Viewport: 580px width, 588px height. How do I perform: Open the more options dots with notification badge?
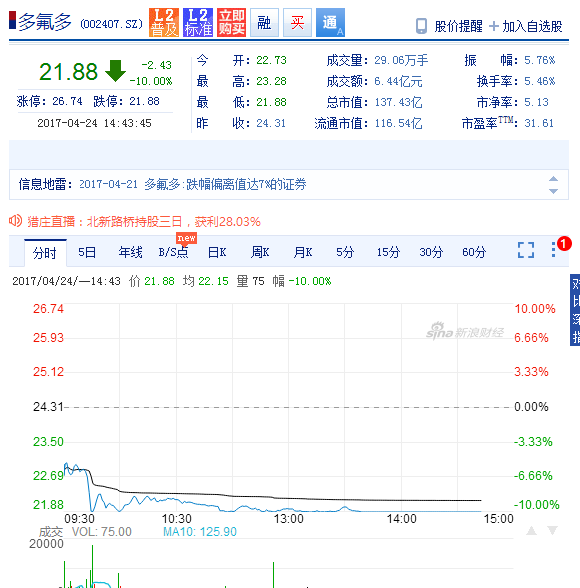[x=553, y=249]
